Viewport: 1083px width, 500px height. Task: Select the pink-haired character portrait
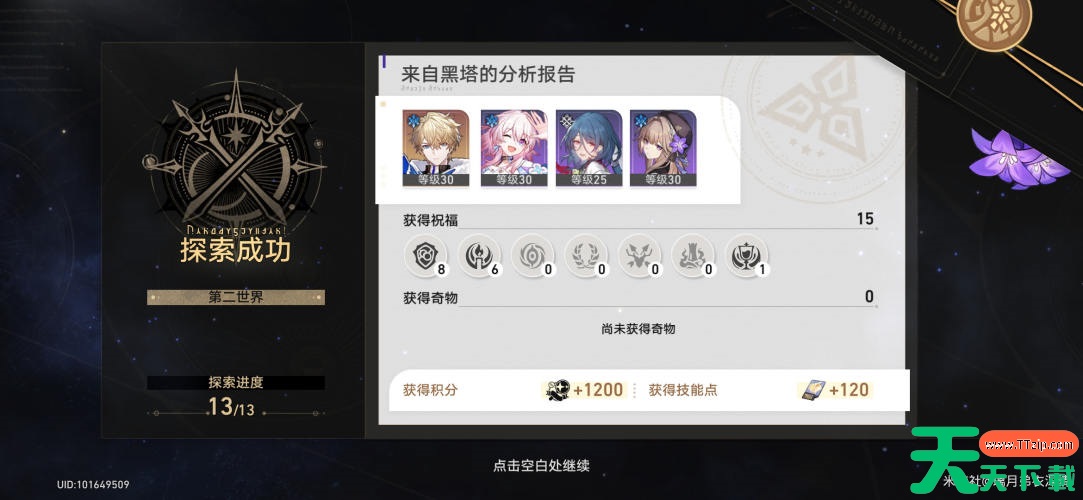coord(513,148)
